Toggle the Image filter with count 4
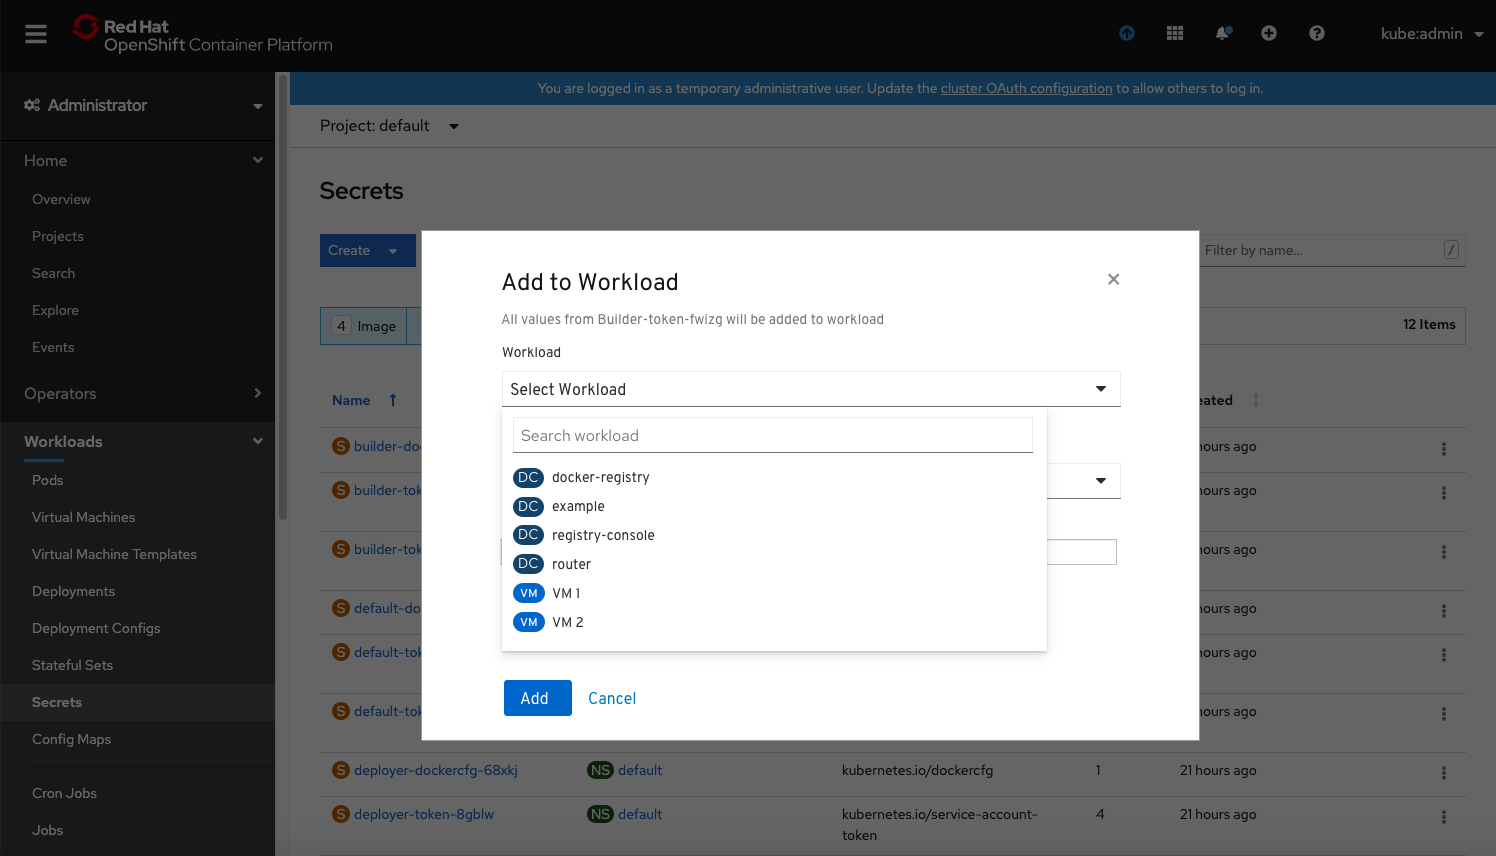Viewport: 1496px width, 856px height. [364, 326]
